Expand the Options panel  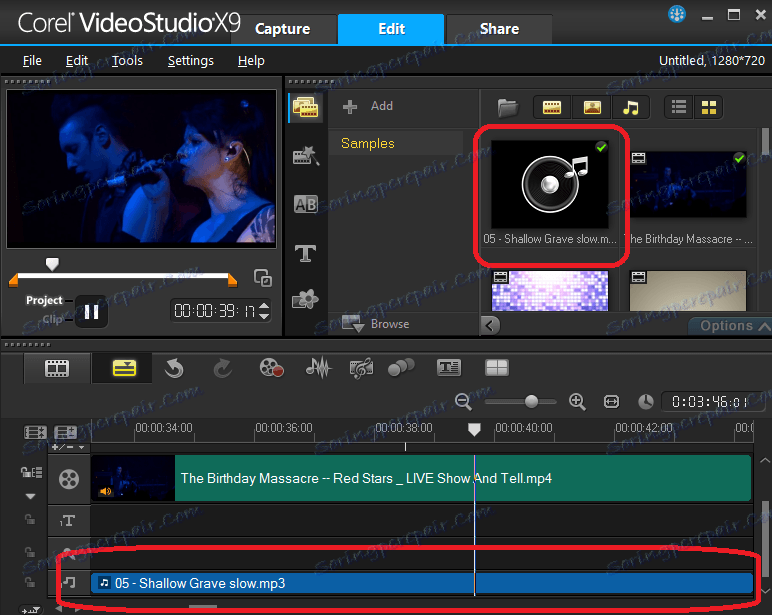tap(730, 326)
